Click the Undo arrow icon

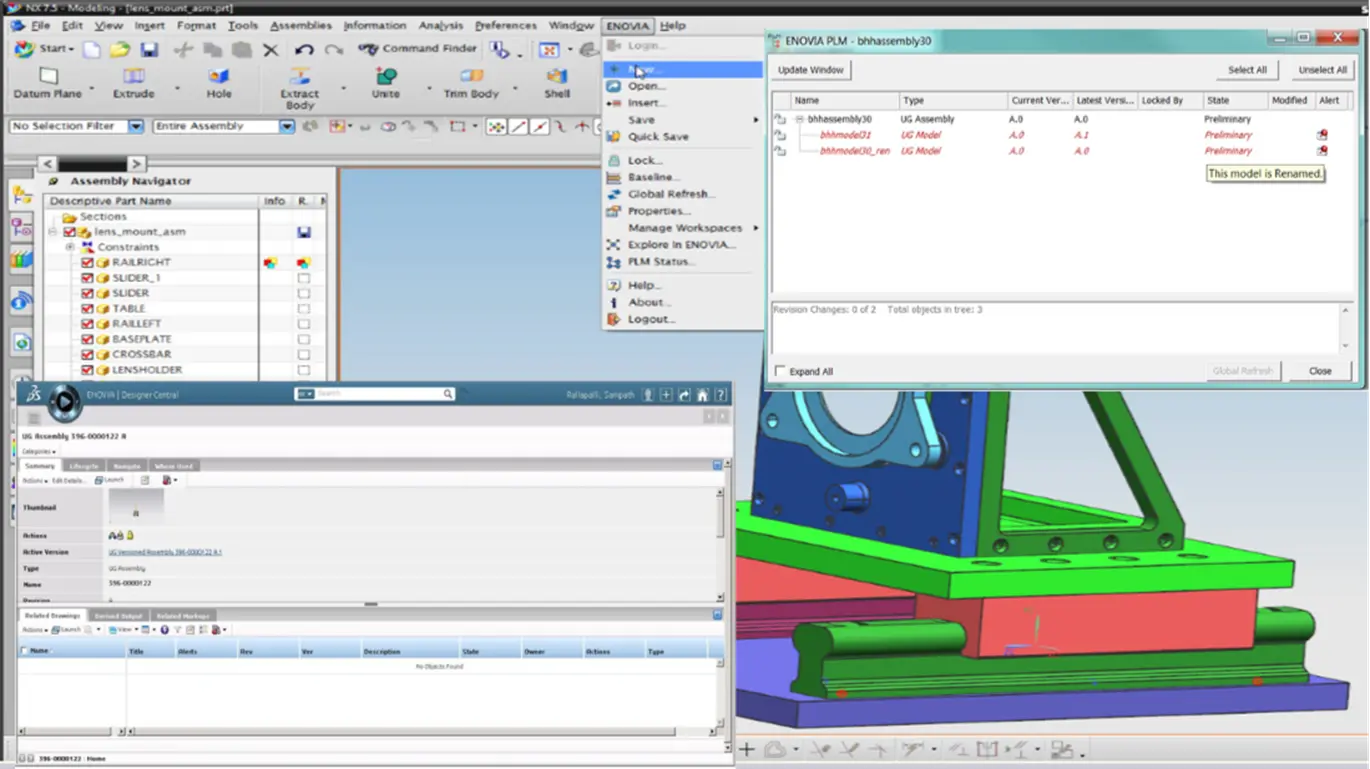(x=304, y=49)
